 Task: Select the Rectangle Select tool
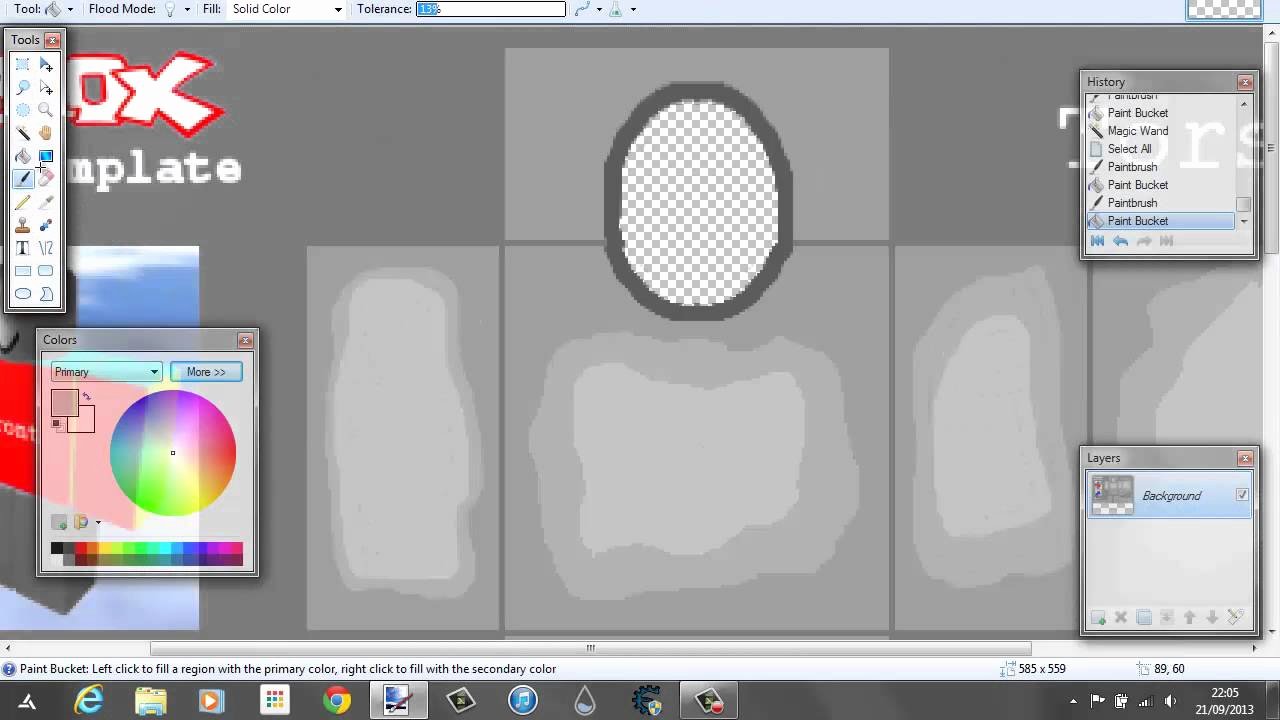click(23, 64)
